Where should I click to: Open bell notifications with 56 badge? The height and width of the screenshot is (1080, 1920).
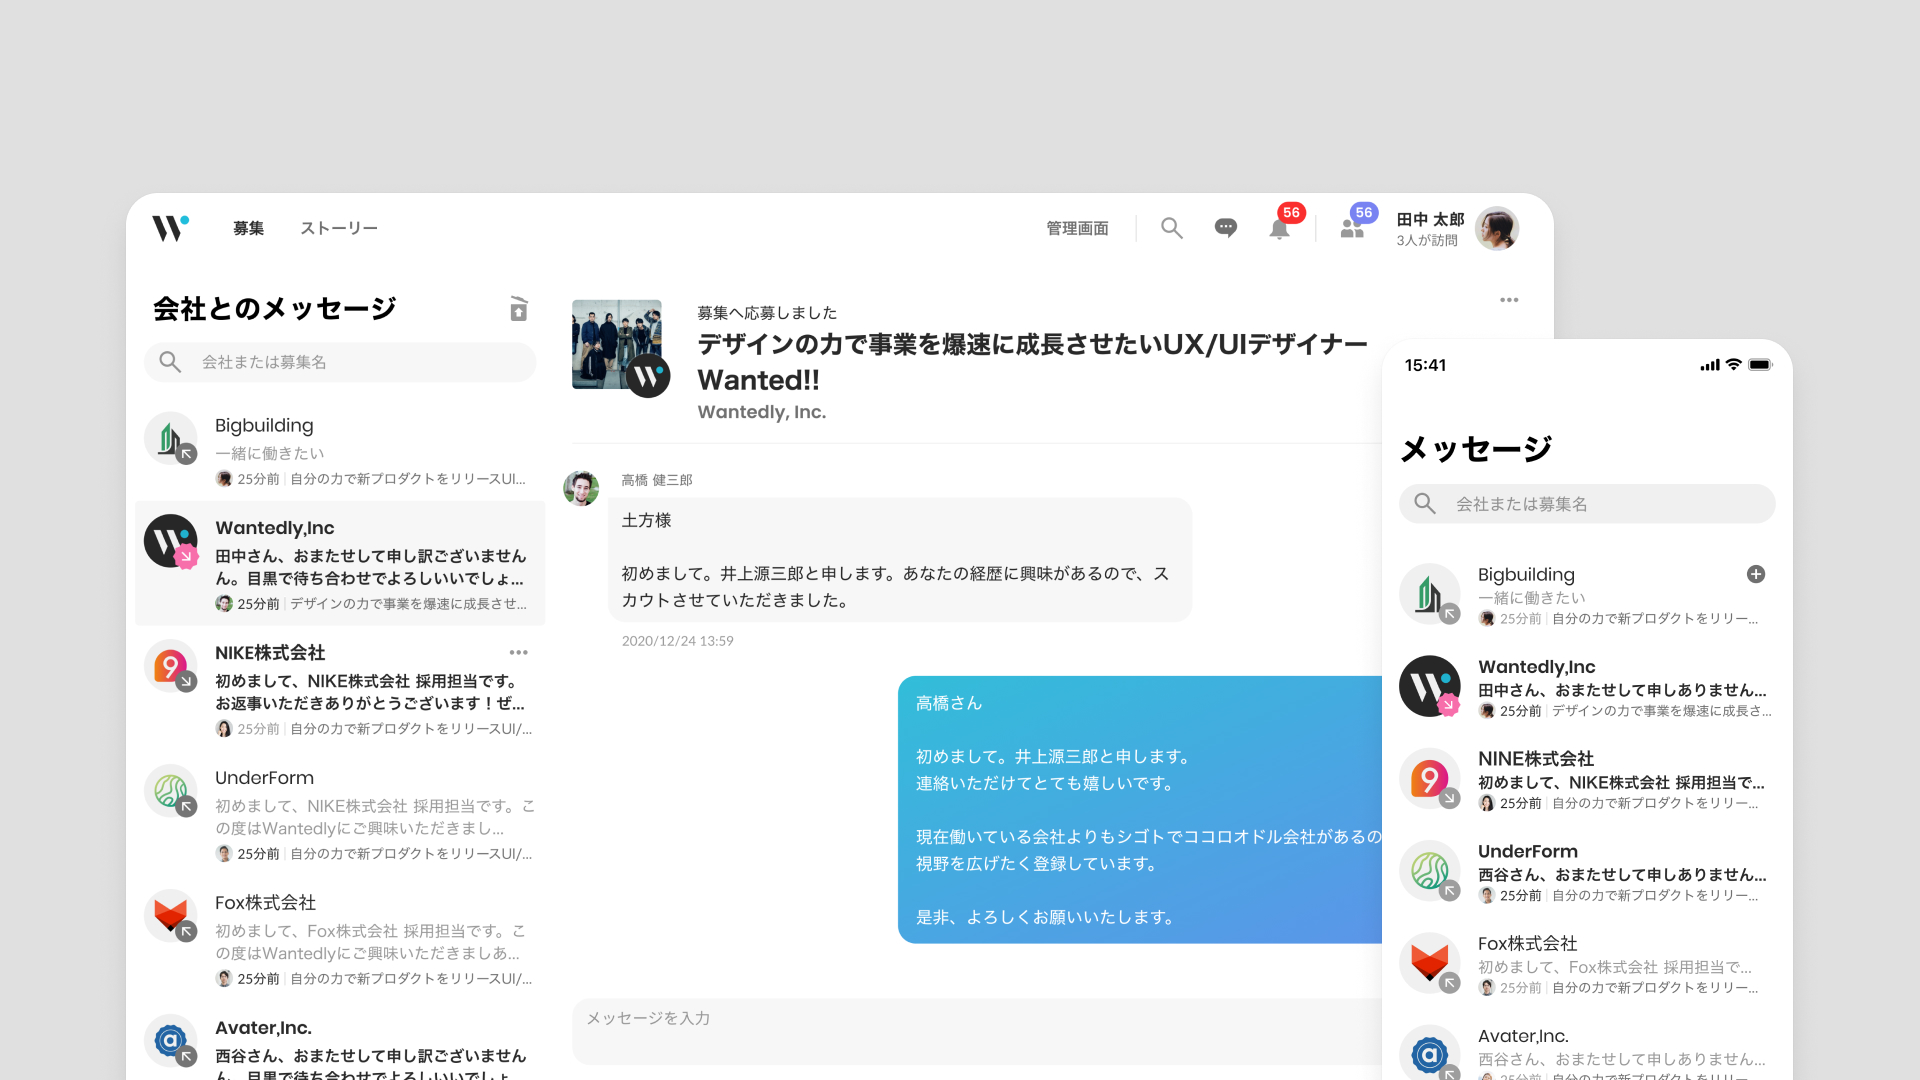(x=1280, y=228)
